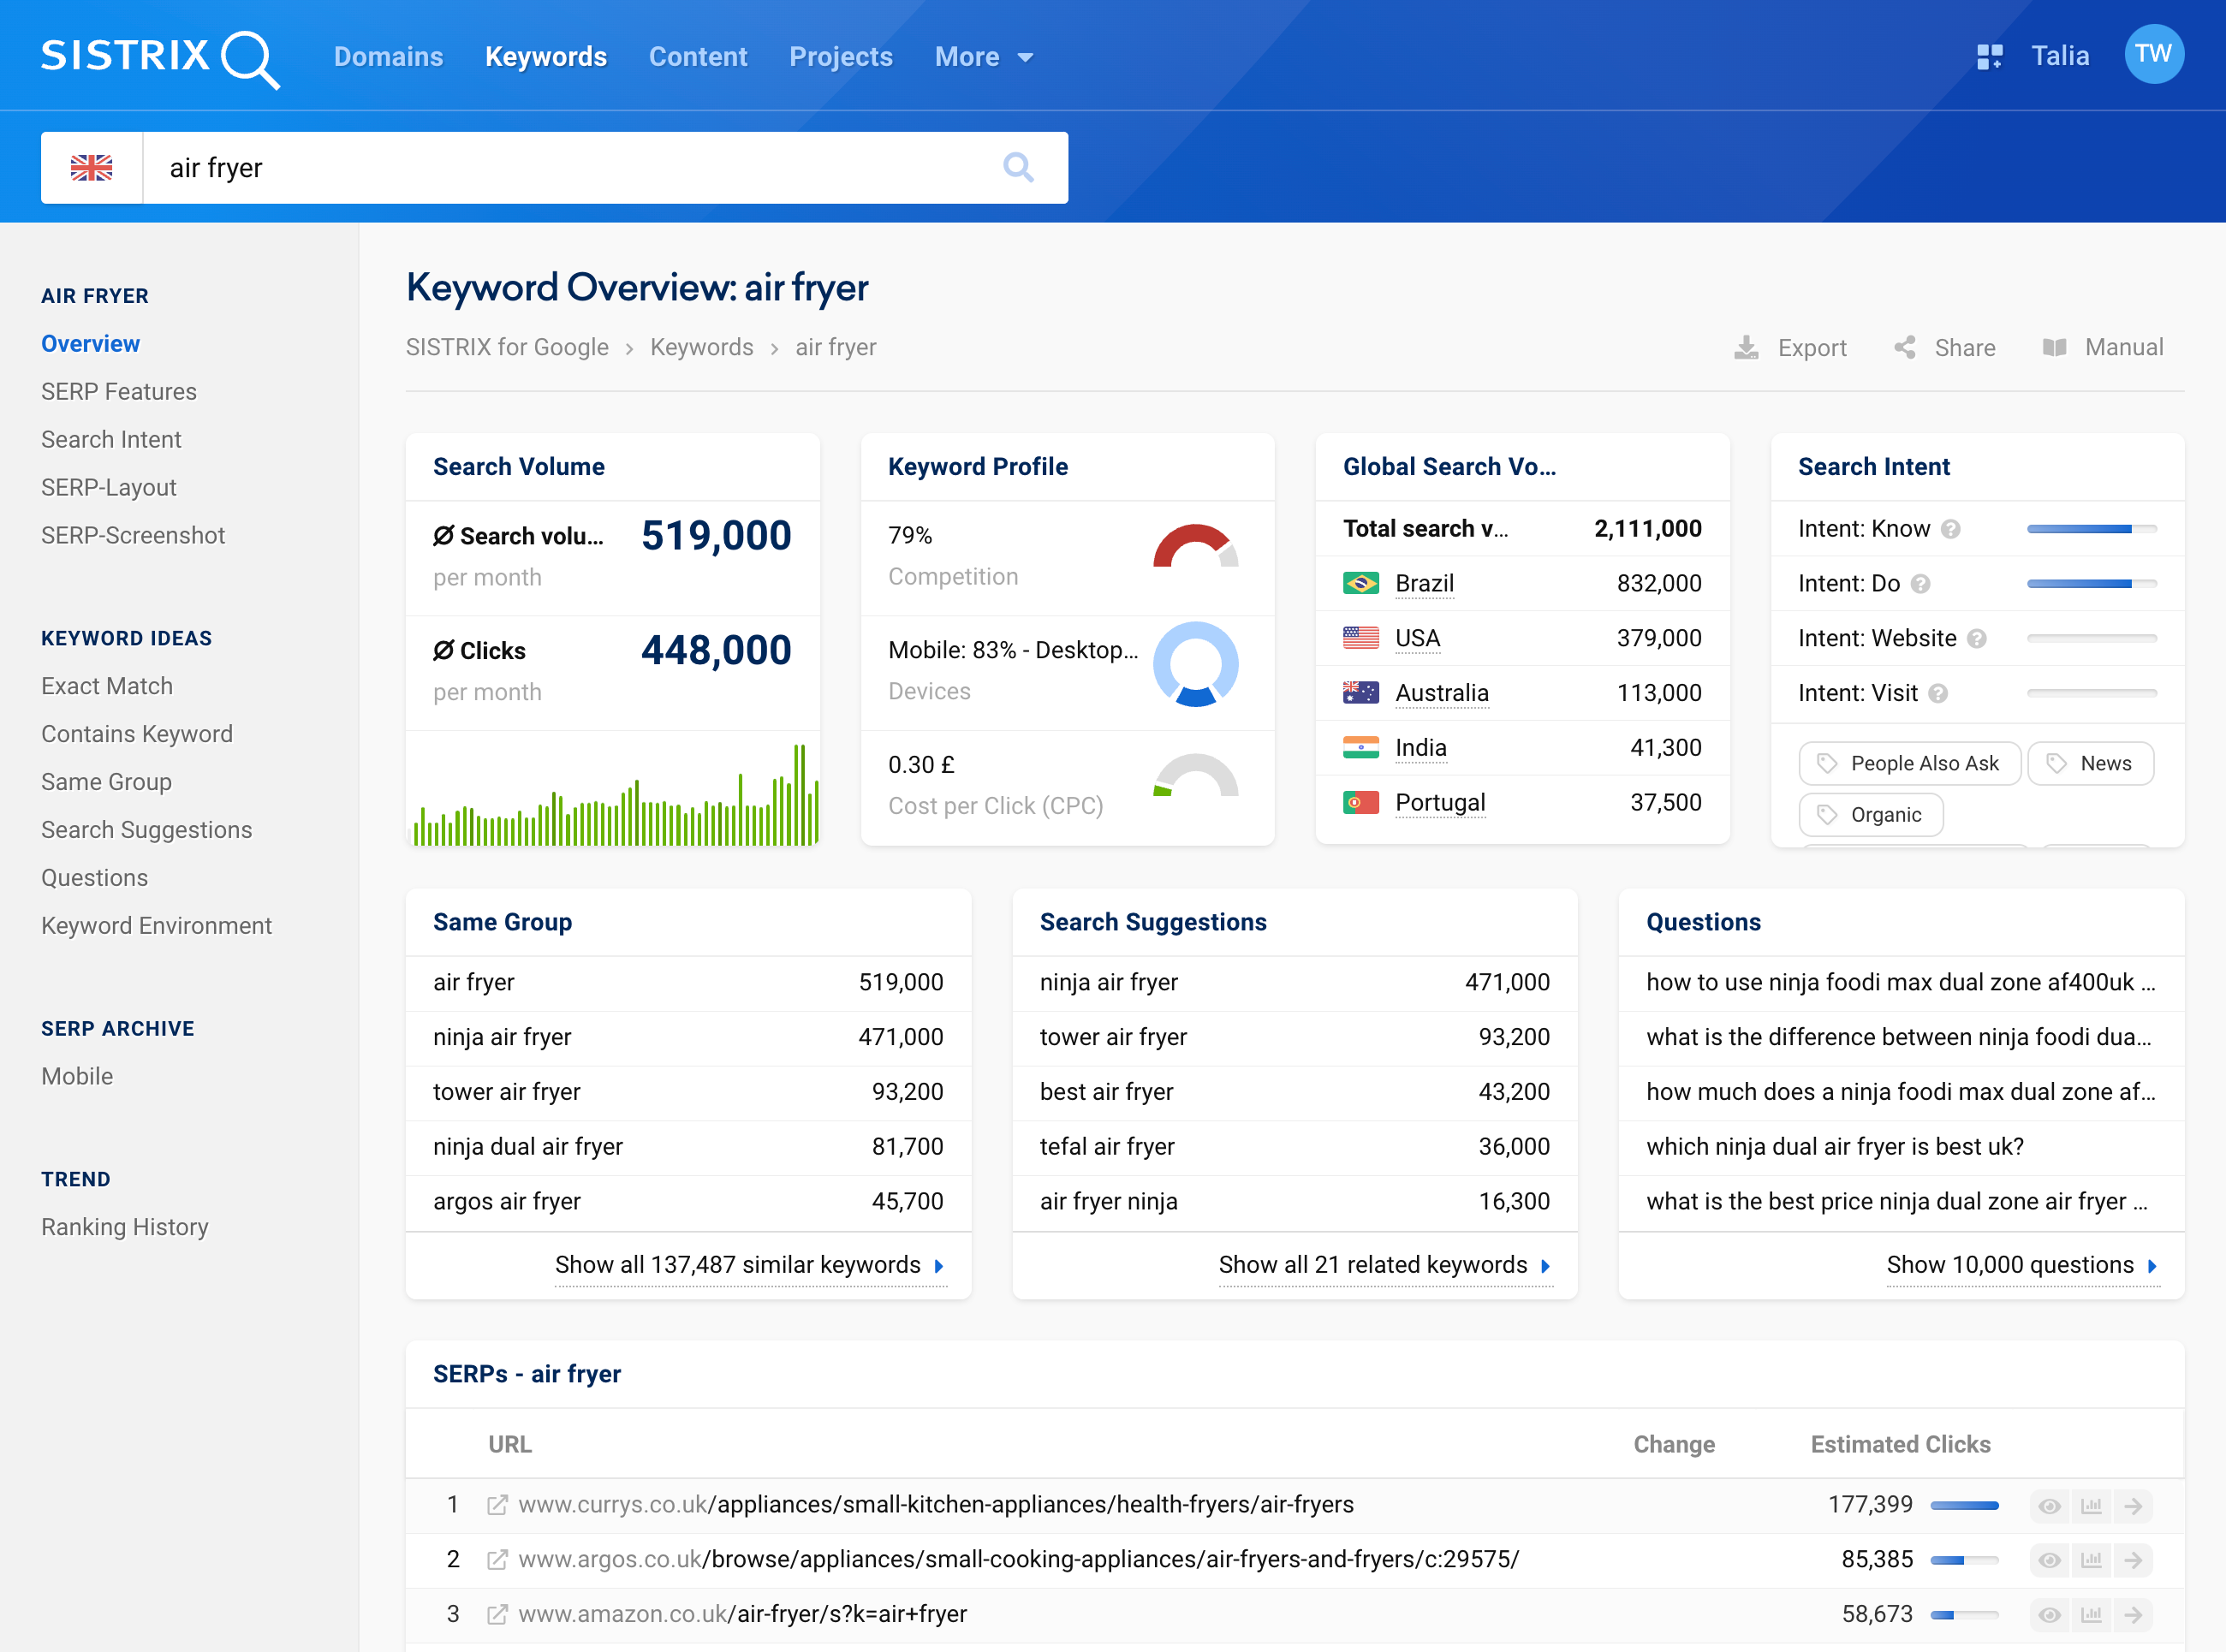Image resolution: width=2226 pixels, height=1652 pixels.
Task: Go to SERP Features in the sidebar
Action: (119, 392)
